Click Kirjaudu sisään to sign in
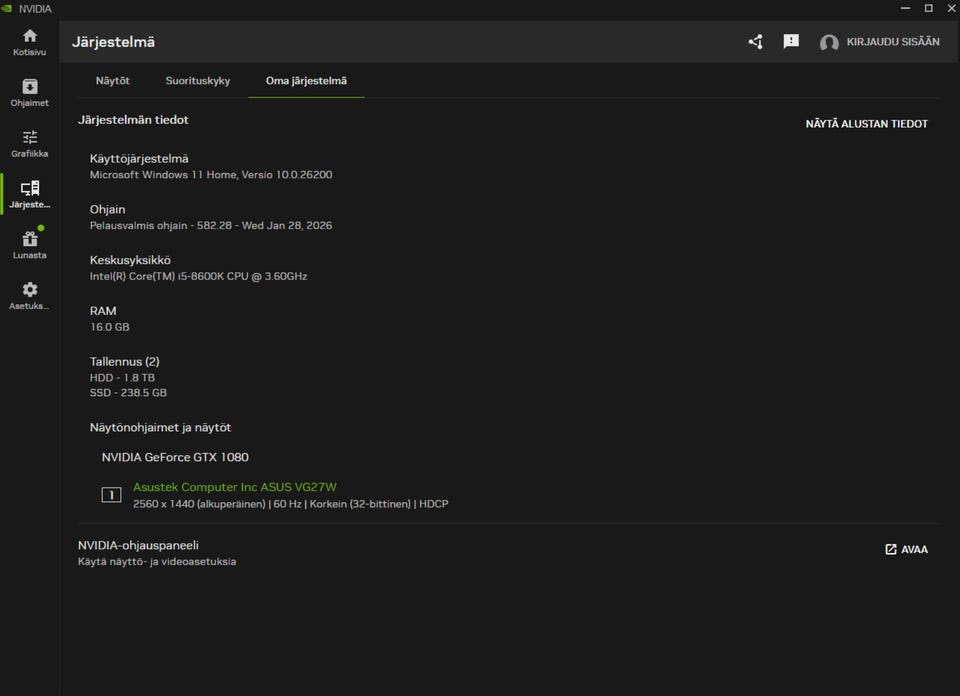960x696 pixels. (892, 42)
